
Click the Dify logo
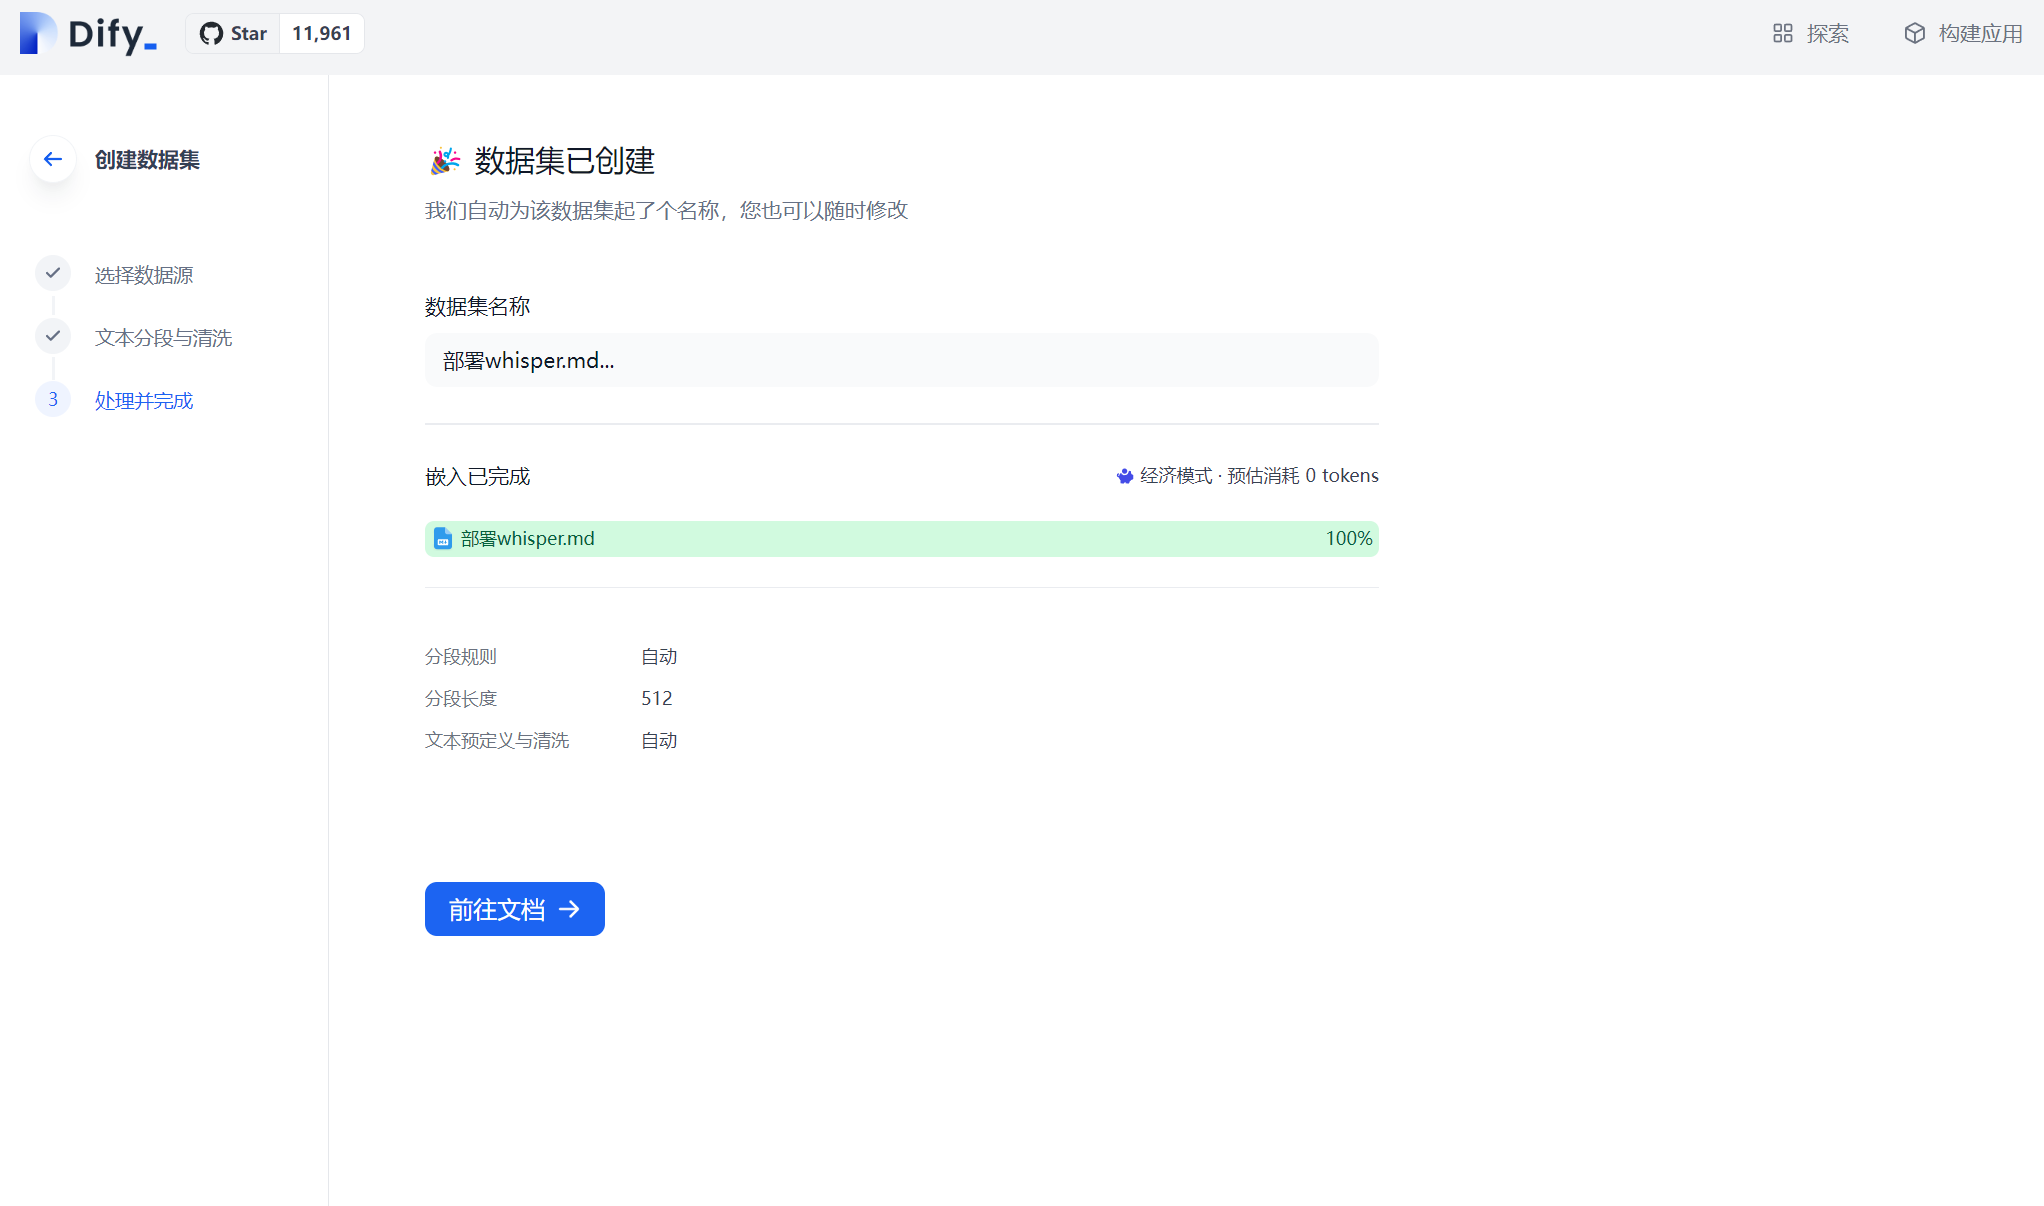pos(88,34)
